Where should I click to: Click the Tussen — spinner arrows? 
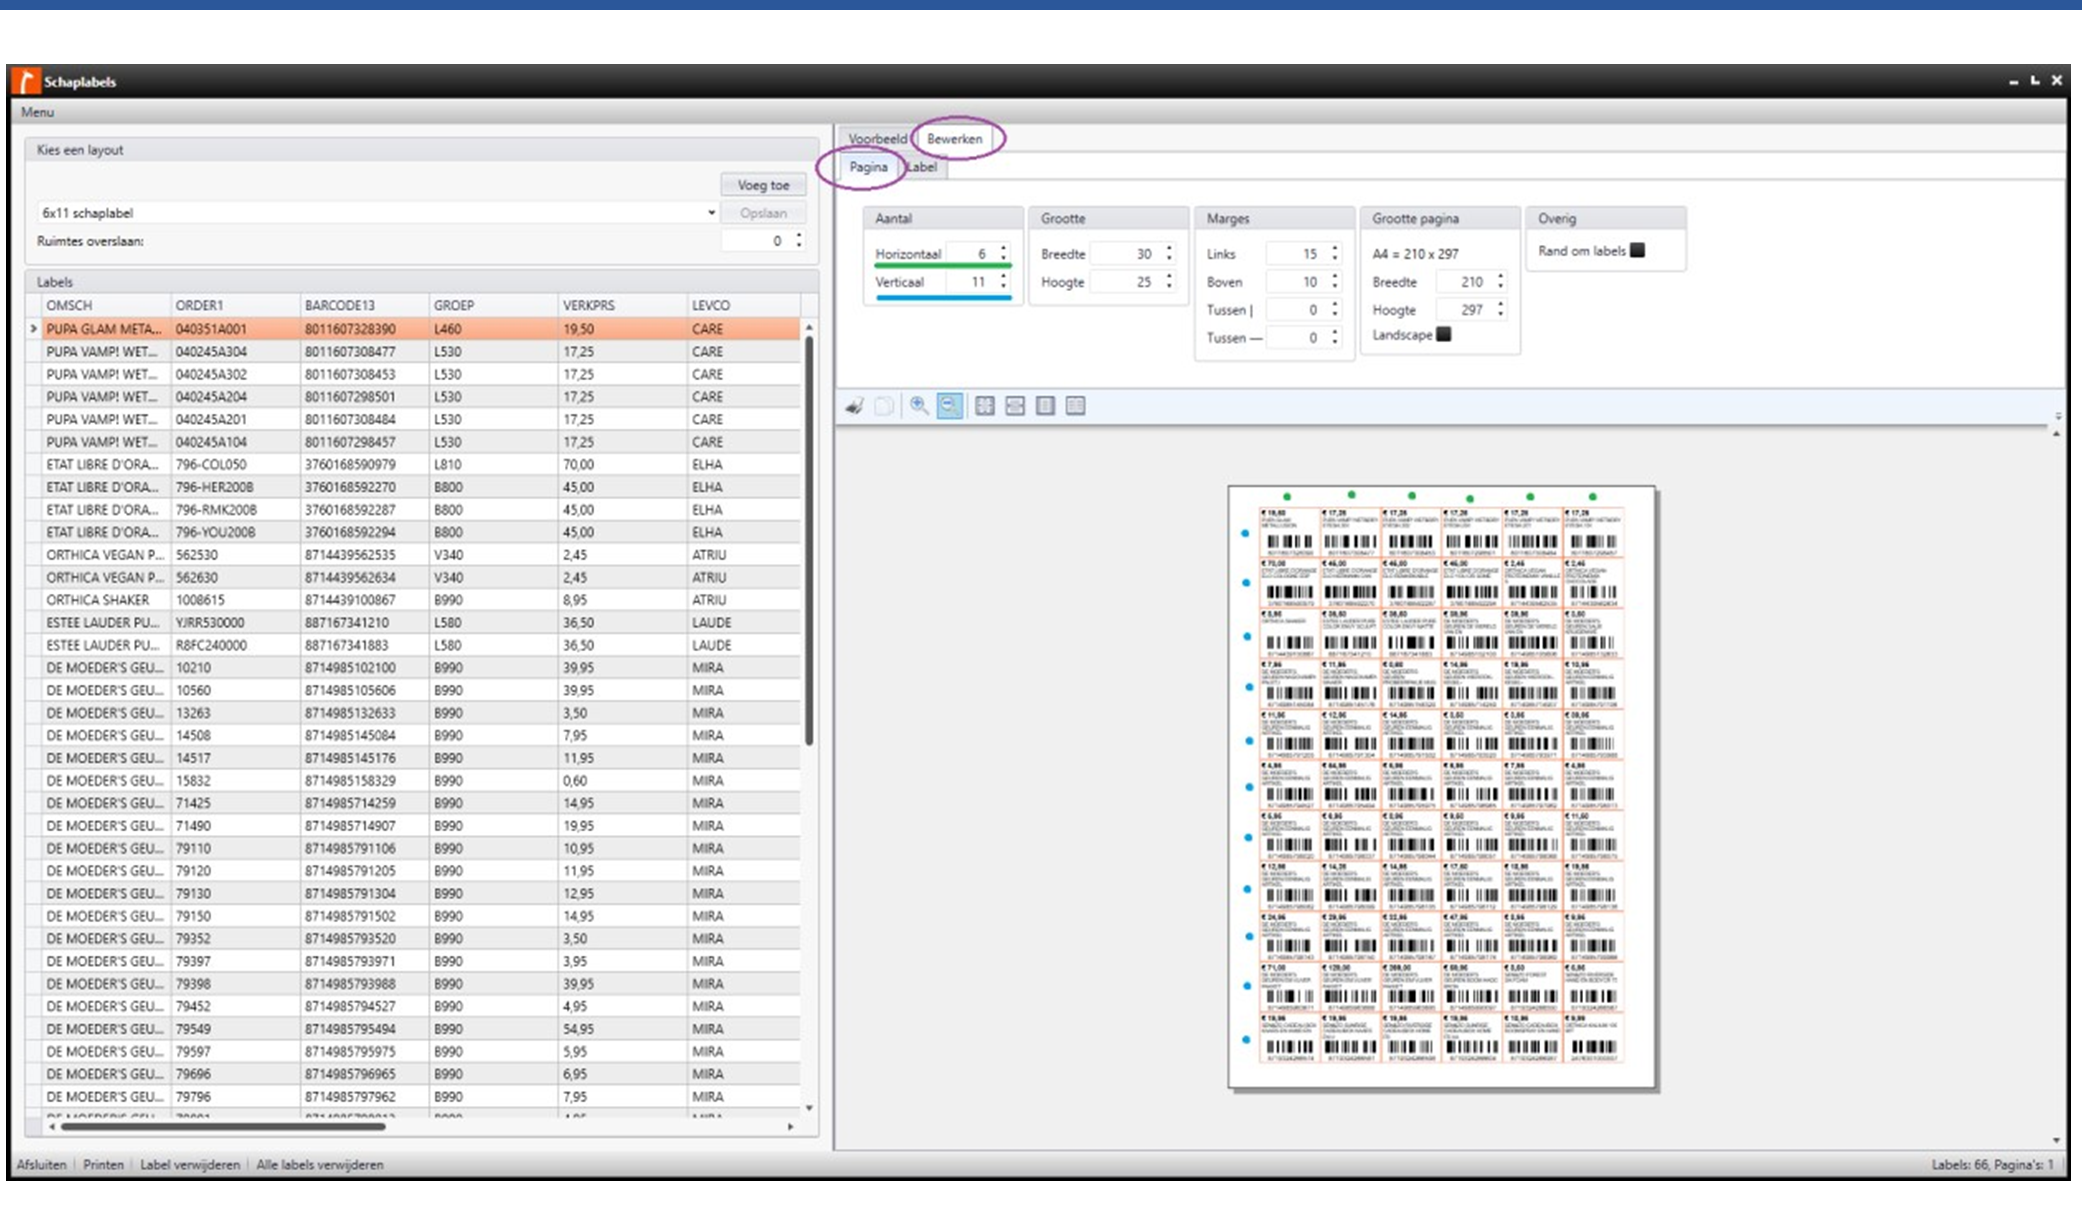pos(1335,338)
